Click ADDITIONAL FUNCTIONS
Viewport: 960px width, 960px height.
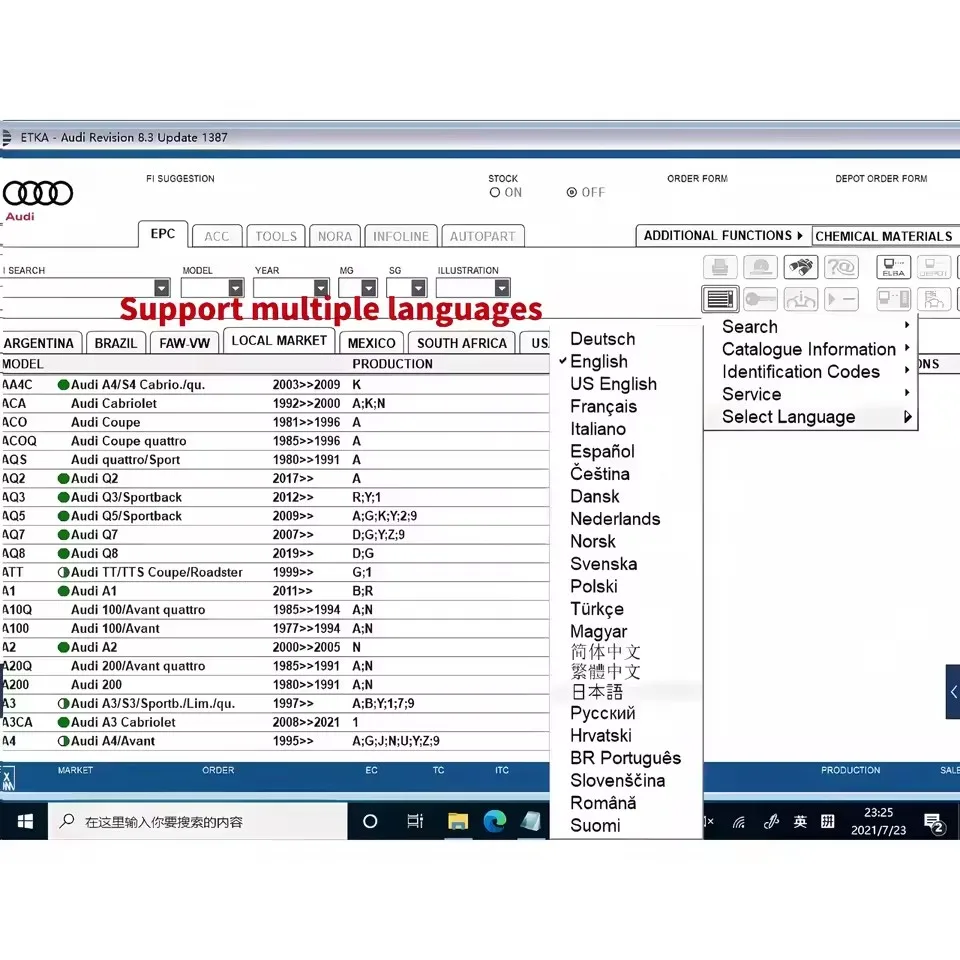(716, 236)
